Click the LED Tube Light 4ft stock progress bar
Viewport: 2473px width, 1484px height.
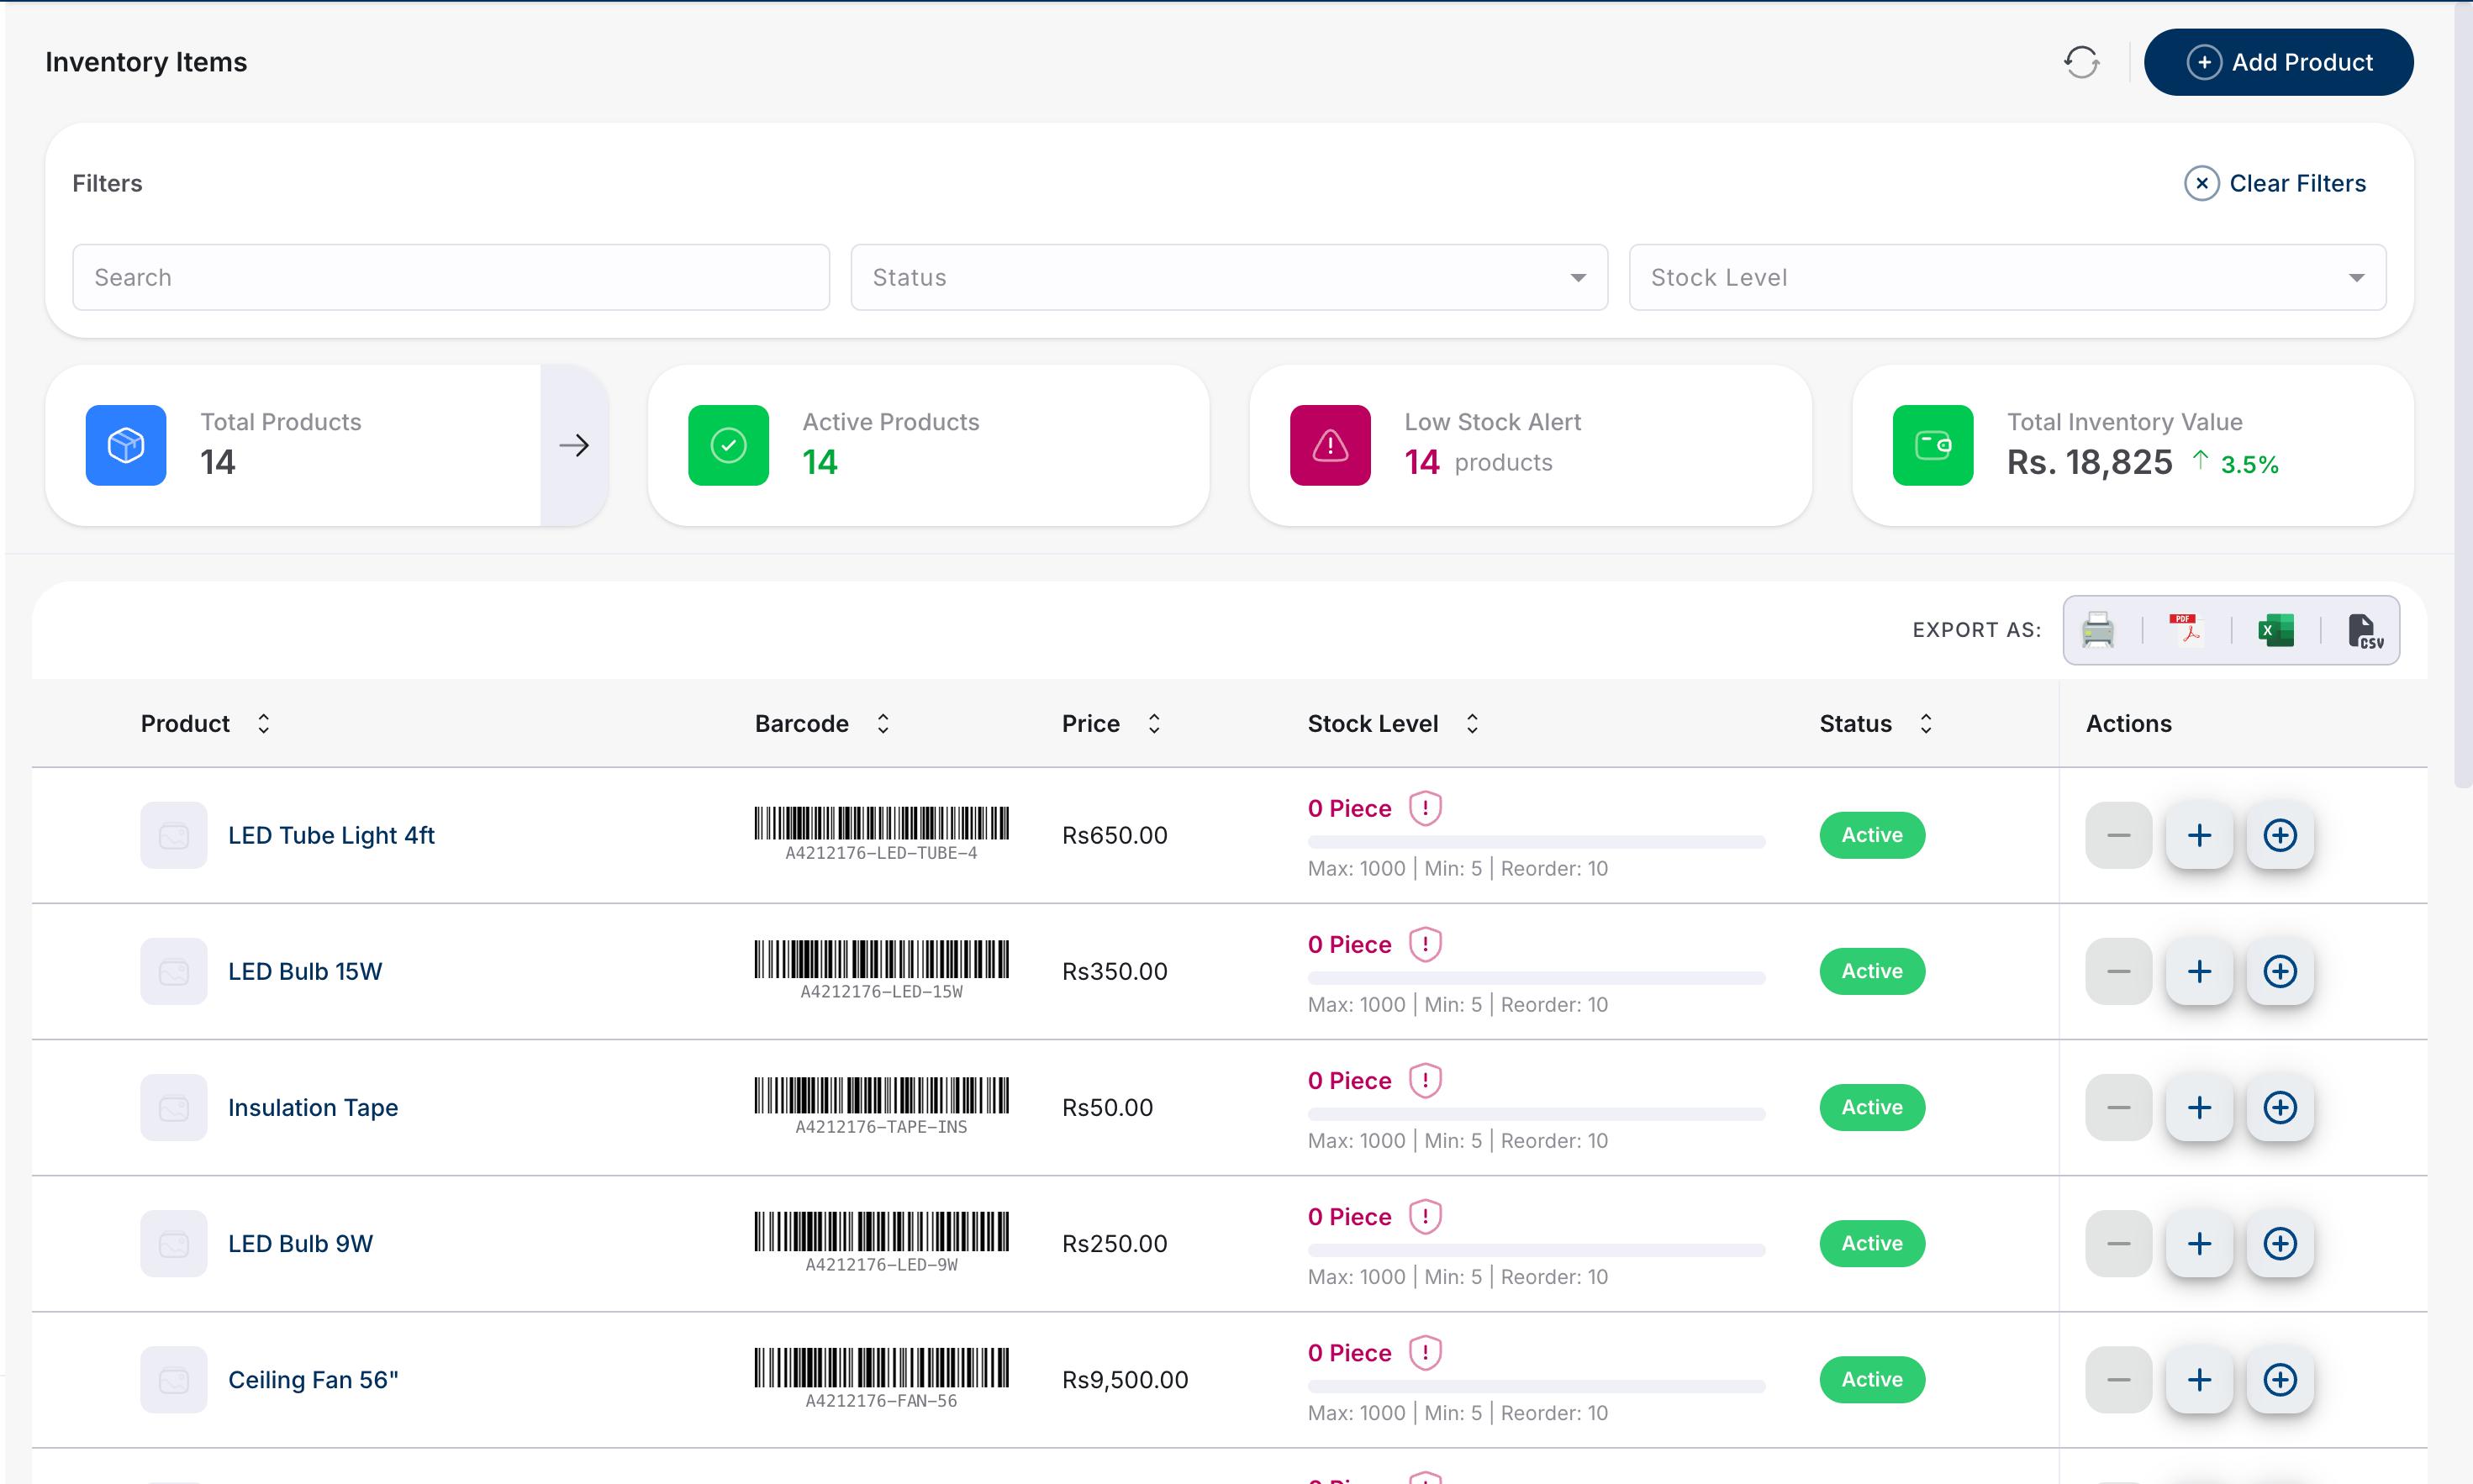click(x=1536, y=842)
